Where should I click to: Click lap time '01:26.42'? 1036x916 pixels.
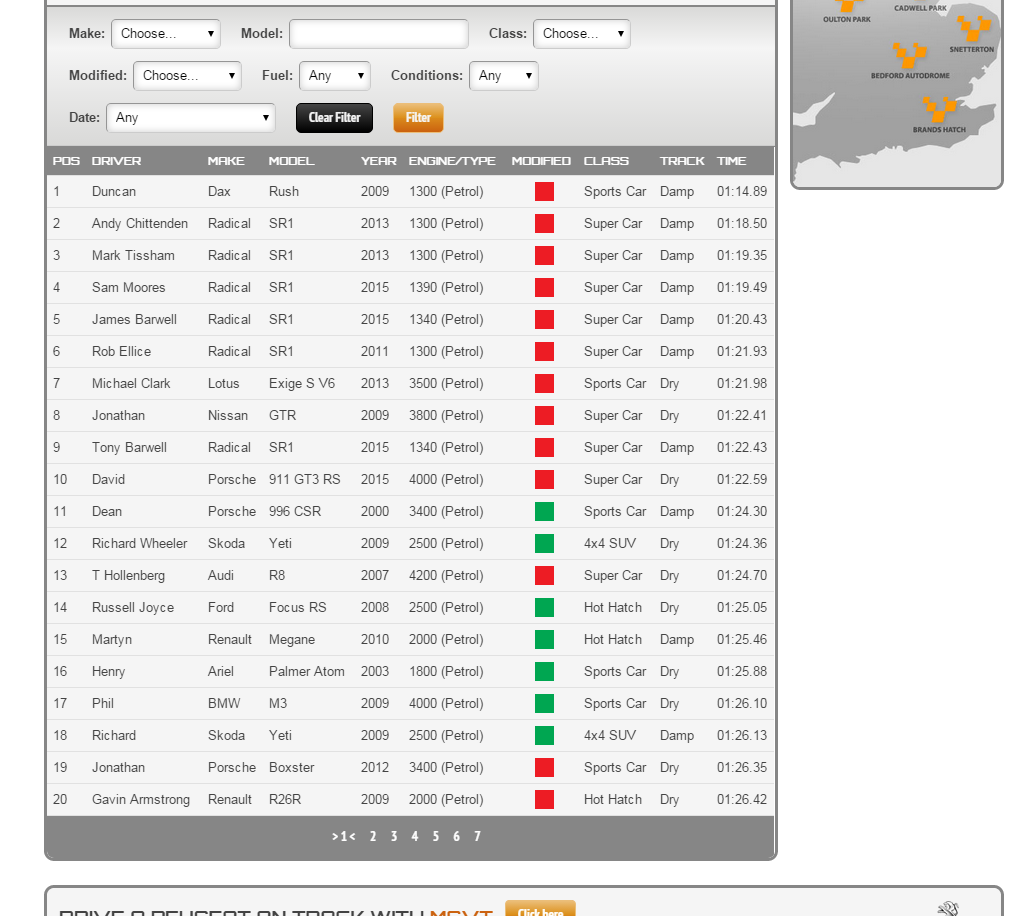tap(742, 800)
